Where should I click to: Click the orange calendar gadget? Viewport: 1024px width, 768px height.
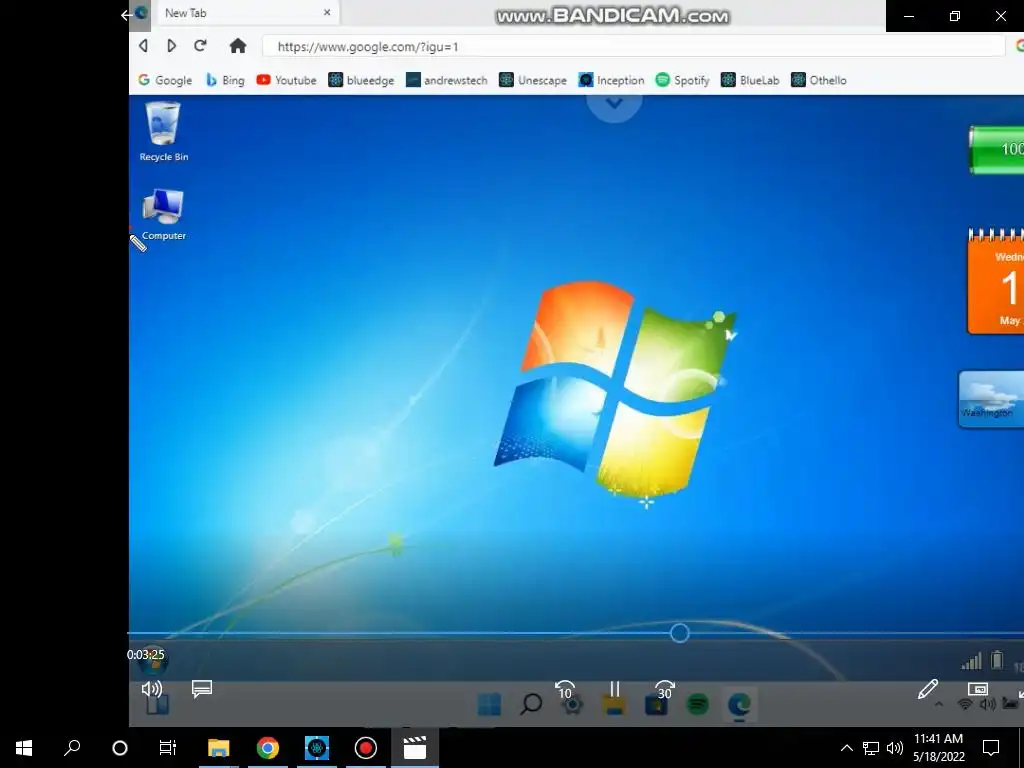pyautogui.click(x=995, y=281)
